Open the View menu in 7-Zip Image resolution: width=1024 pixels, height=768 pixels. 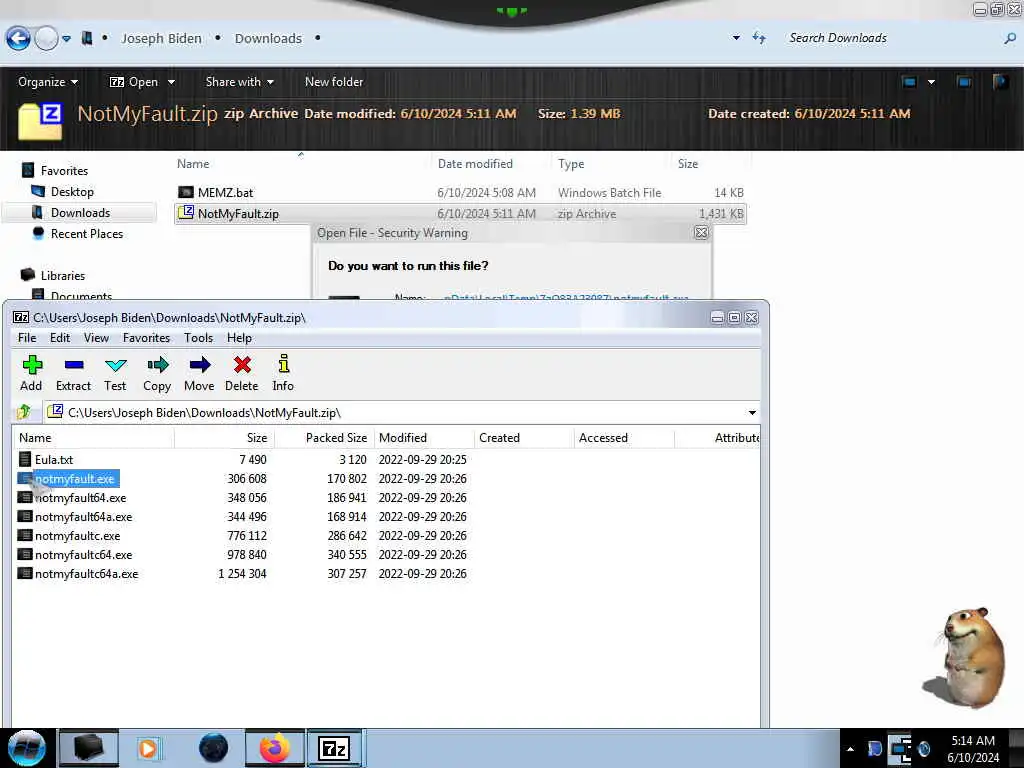tap(96, 338)
